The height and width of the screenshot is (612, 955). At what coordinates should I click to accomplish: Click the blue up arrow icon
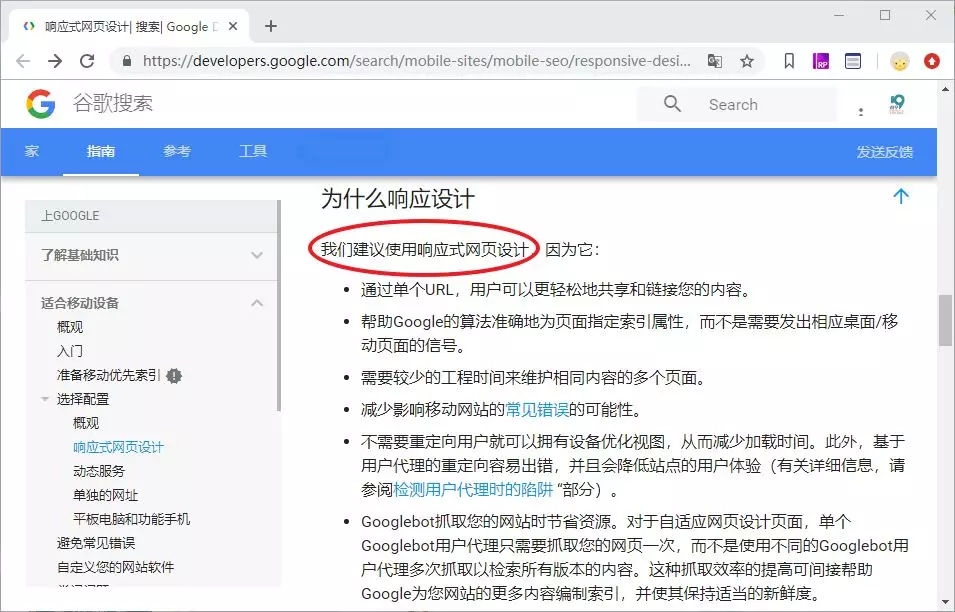click(x=901, y=196)
